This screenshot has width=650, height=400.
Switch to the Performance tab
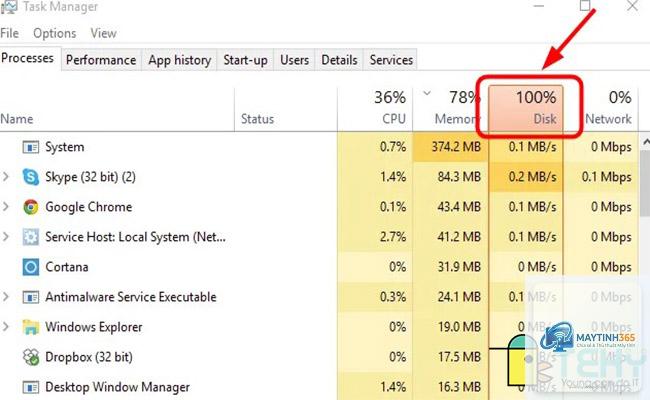tap(101, 60)
